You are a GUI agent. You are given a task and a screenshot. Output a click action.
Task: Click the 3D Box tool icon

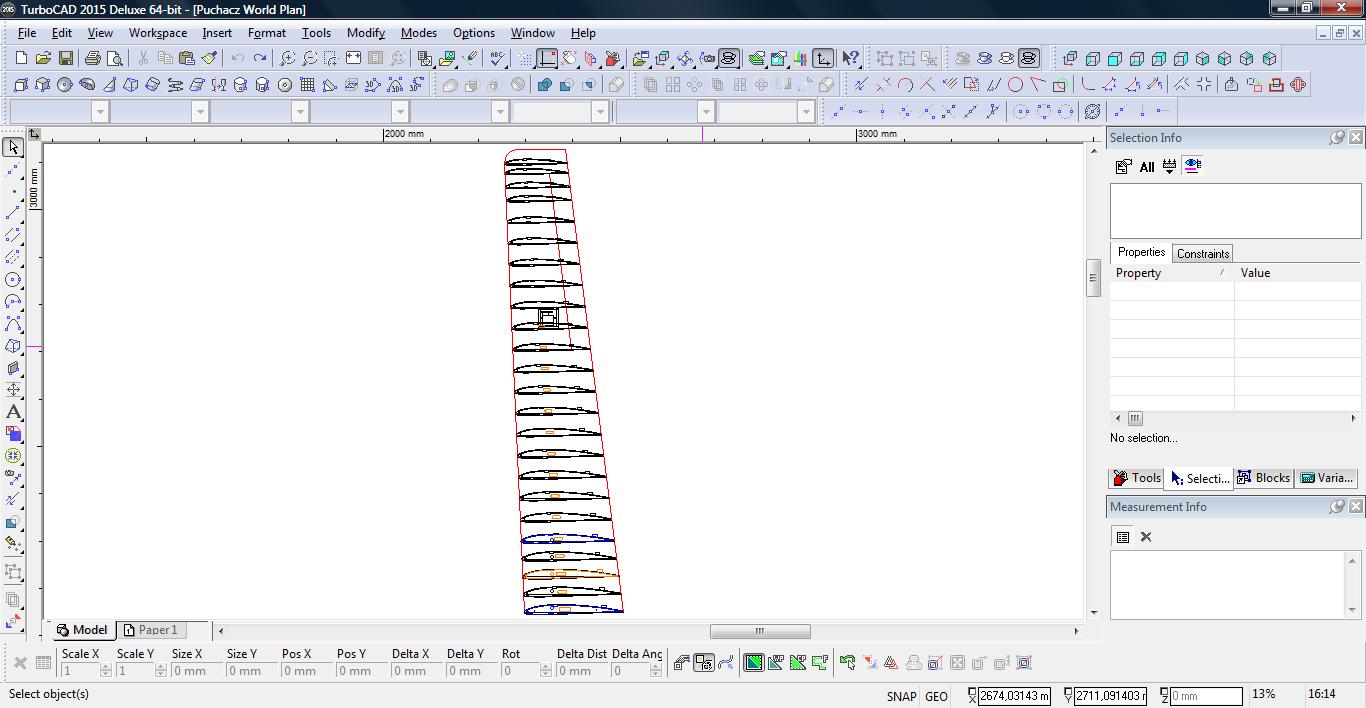(x=21, y=85)
